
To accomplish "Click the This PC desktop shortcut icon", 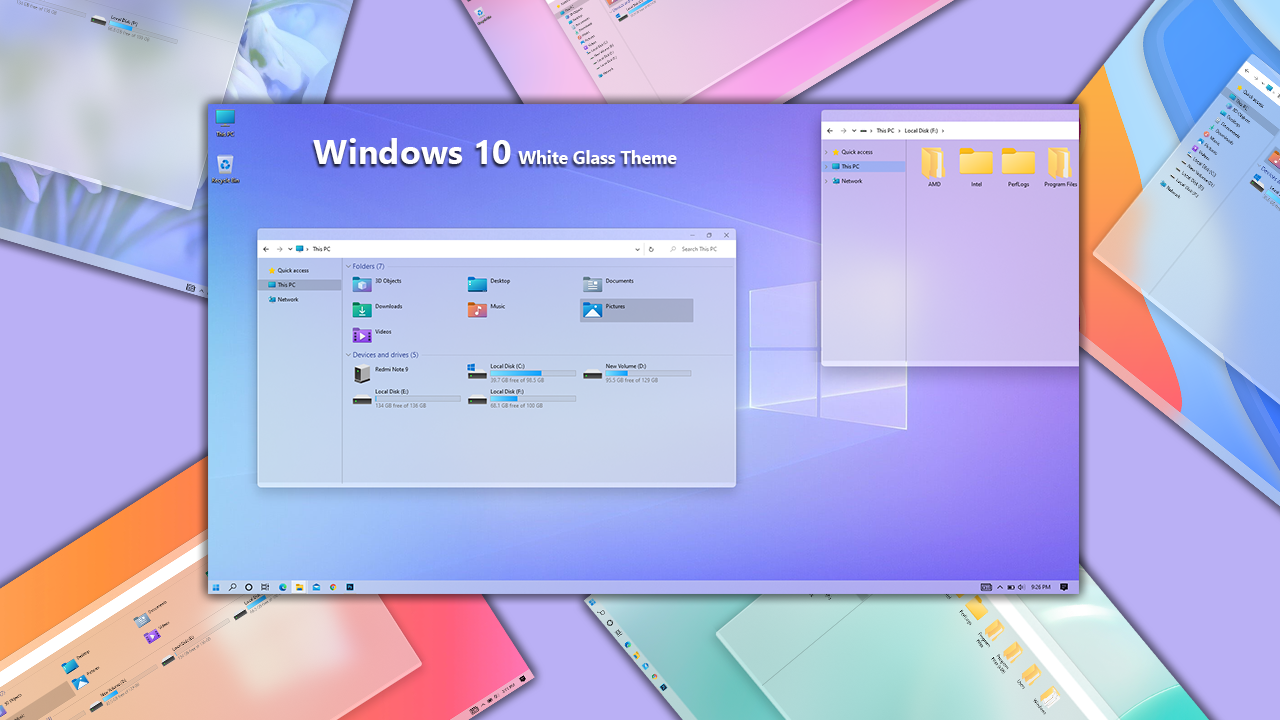I will 225,120.
